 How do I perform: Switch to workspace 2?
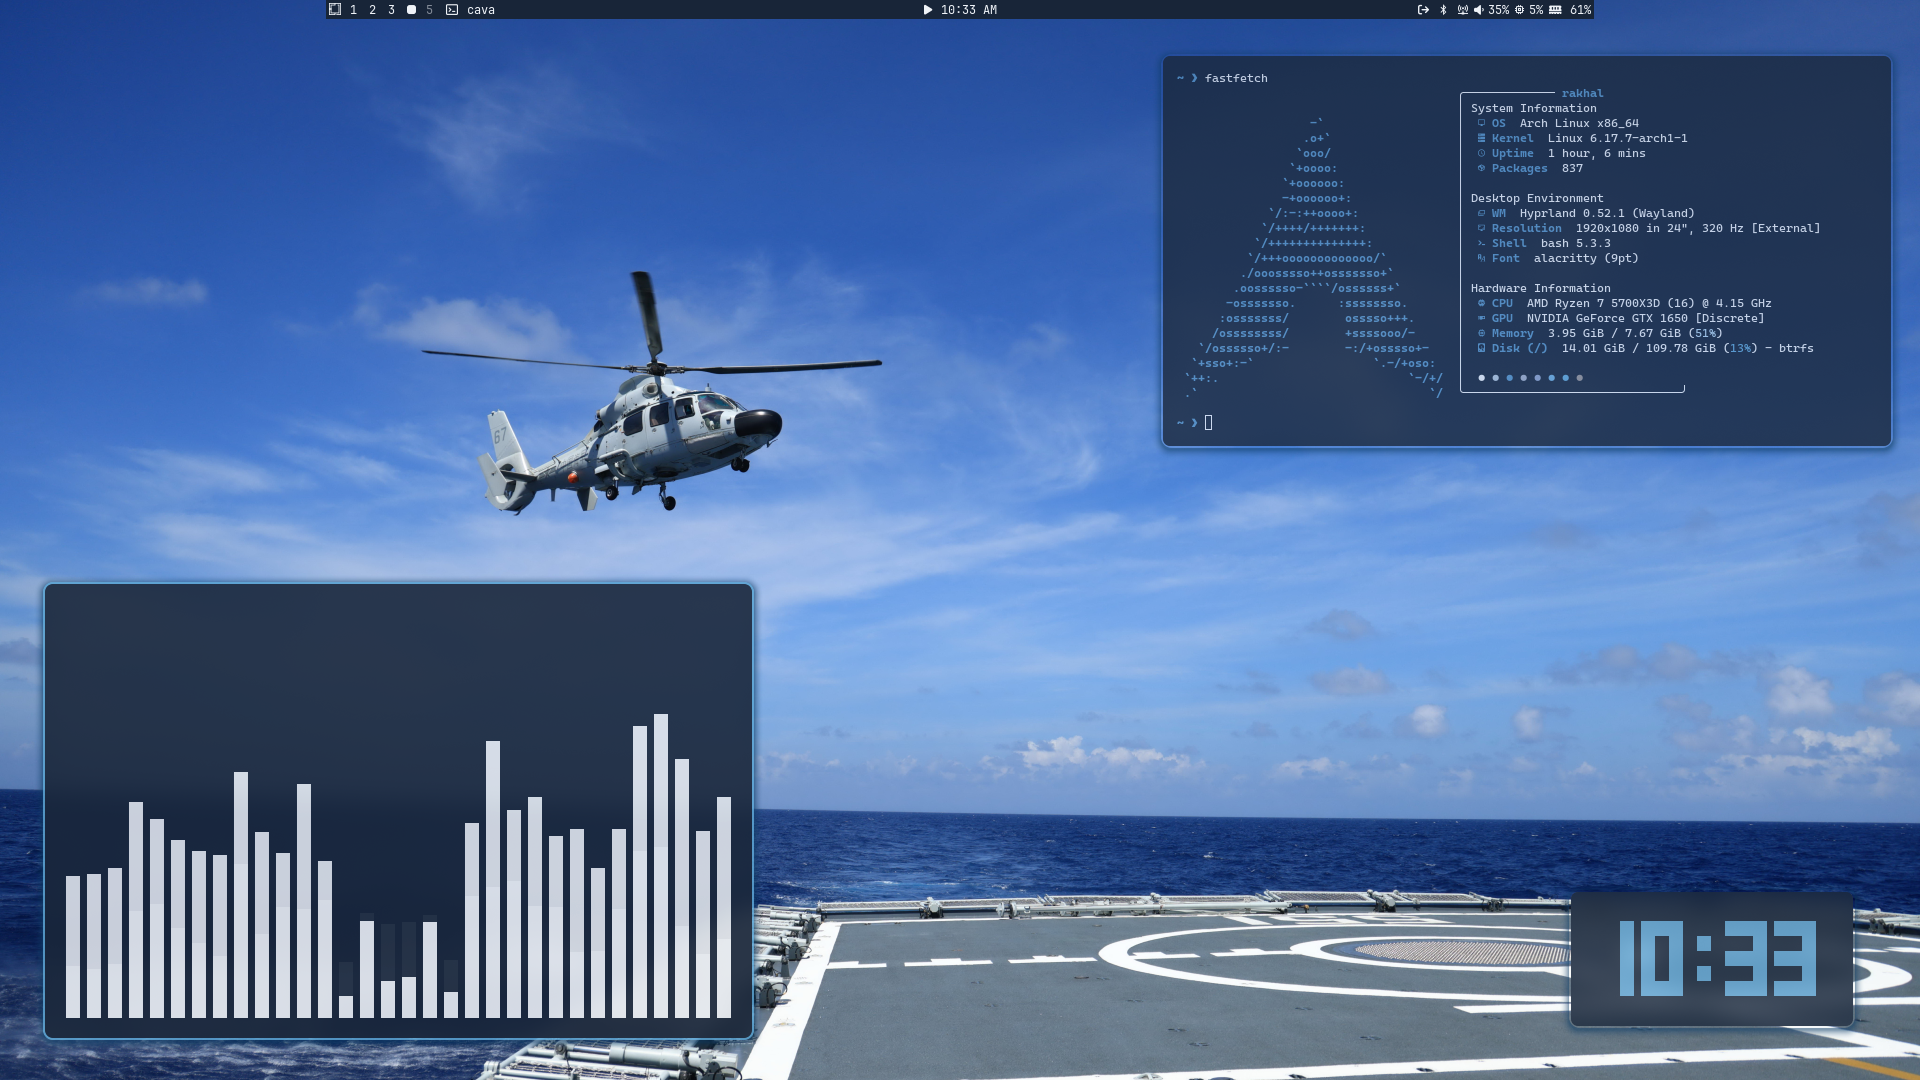pyautogui.click(x=372, y=10)
